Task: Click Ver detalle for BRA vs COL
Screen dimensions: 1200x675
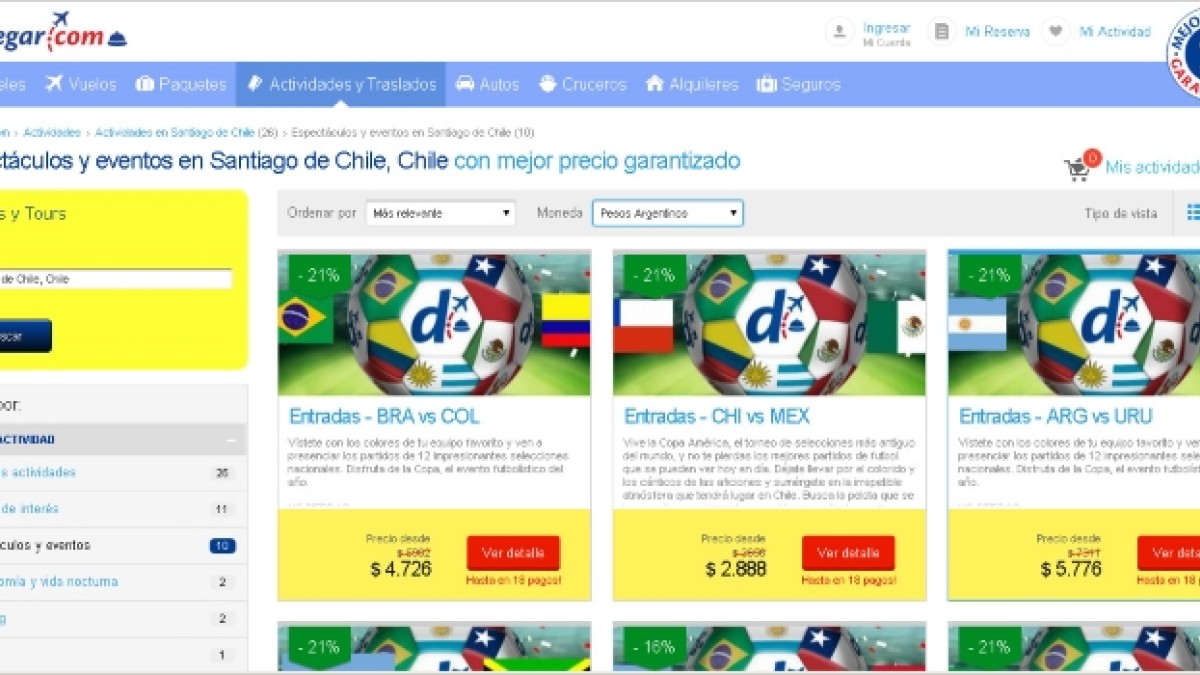Action: (x=513, y=553)
